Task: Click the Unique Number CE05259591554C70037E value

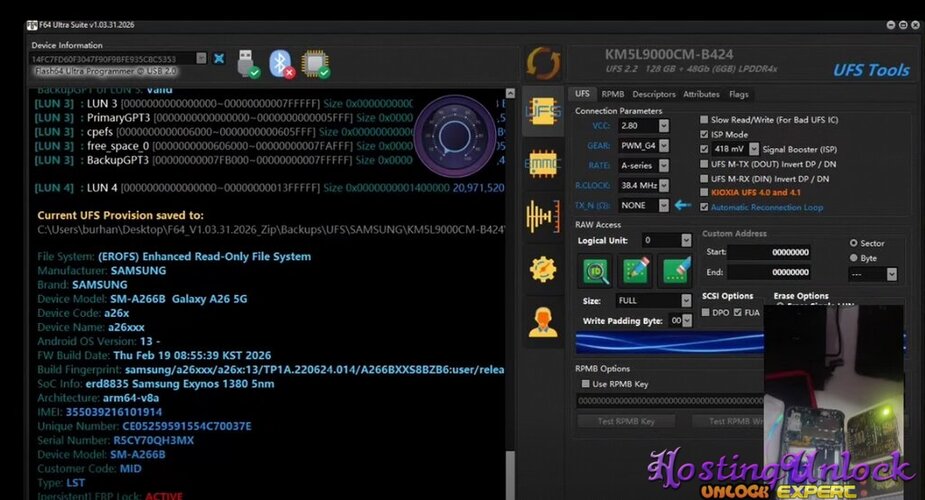Action: coord(186,426)
